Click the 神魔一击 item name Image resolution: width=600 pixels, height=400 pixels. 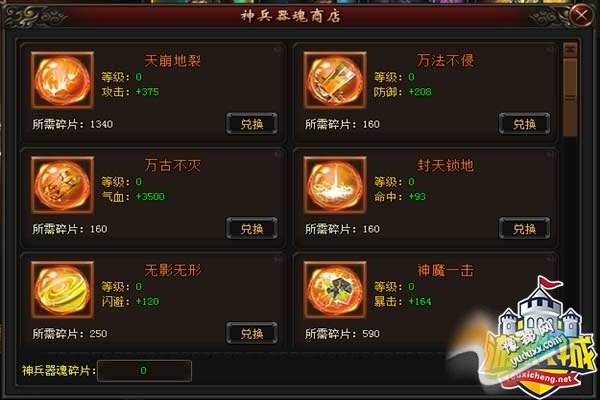coord(445,270)
